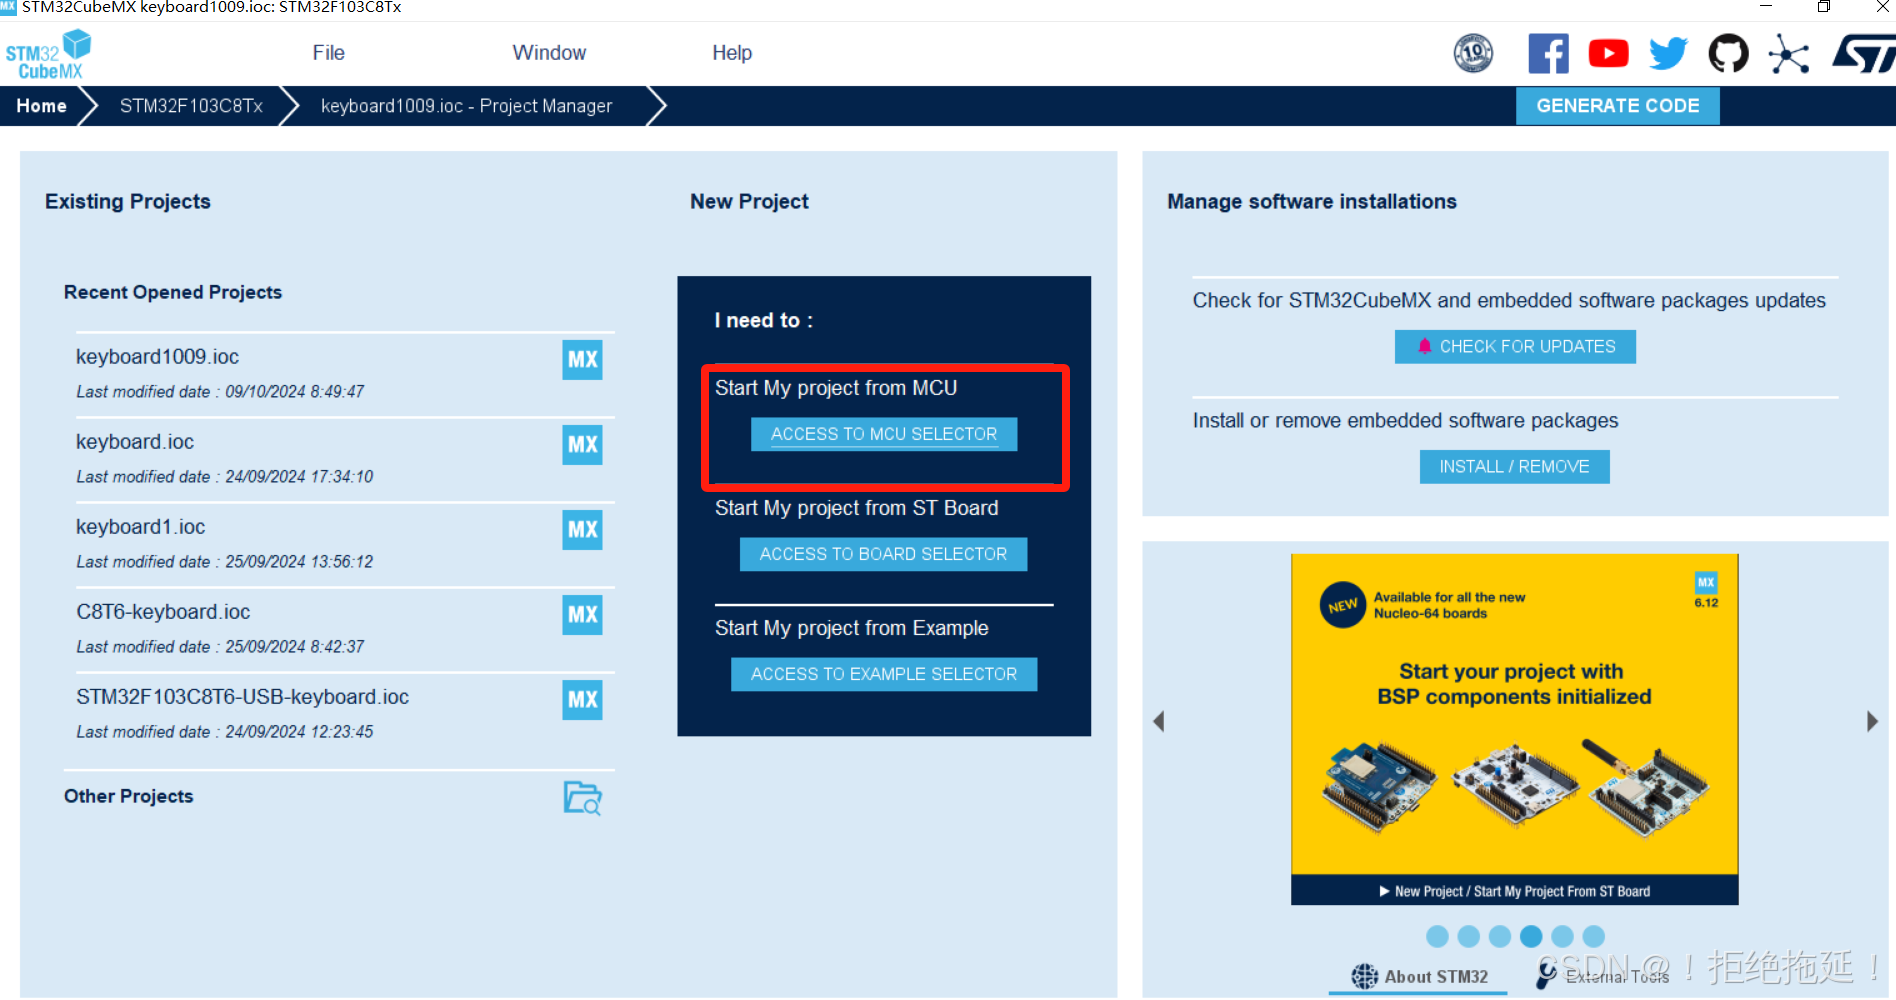Click MX icon for keyboard1009.ioc
This screenshot has height=1000, width=1896.
(x=582, y=359)
